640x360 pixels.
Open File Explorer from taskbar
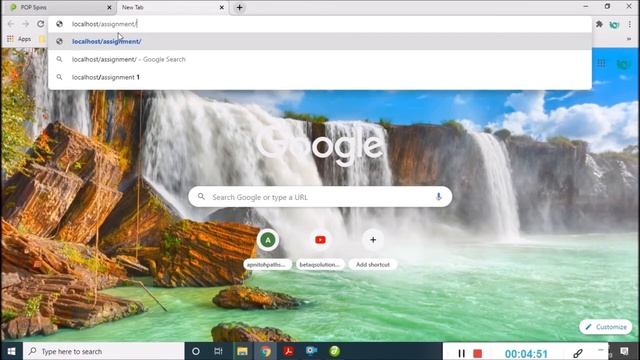pyautogui.click(x=242, y=351)
